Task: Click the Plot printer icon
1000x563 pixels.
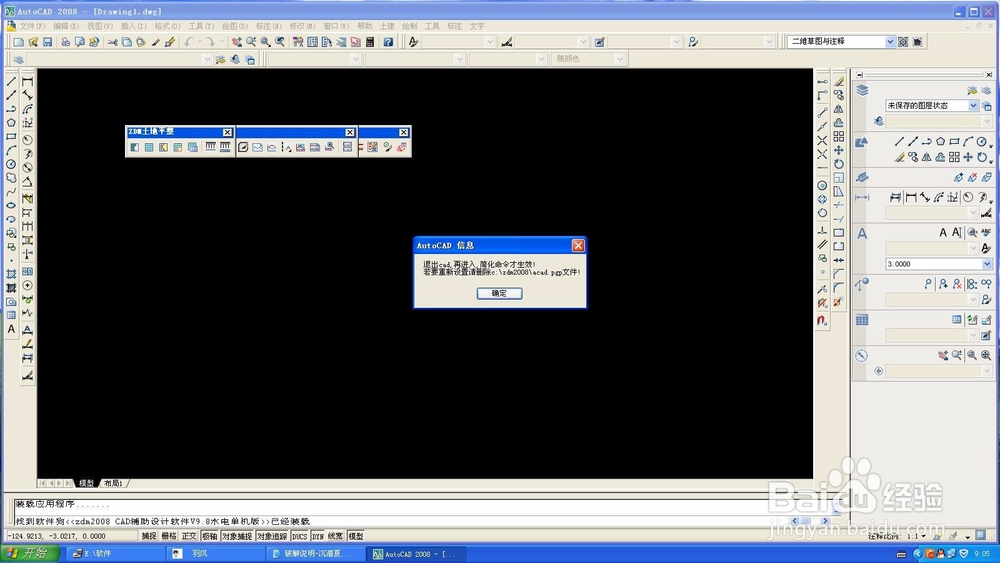Action: [65, 42]
